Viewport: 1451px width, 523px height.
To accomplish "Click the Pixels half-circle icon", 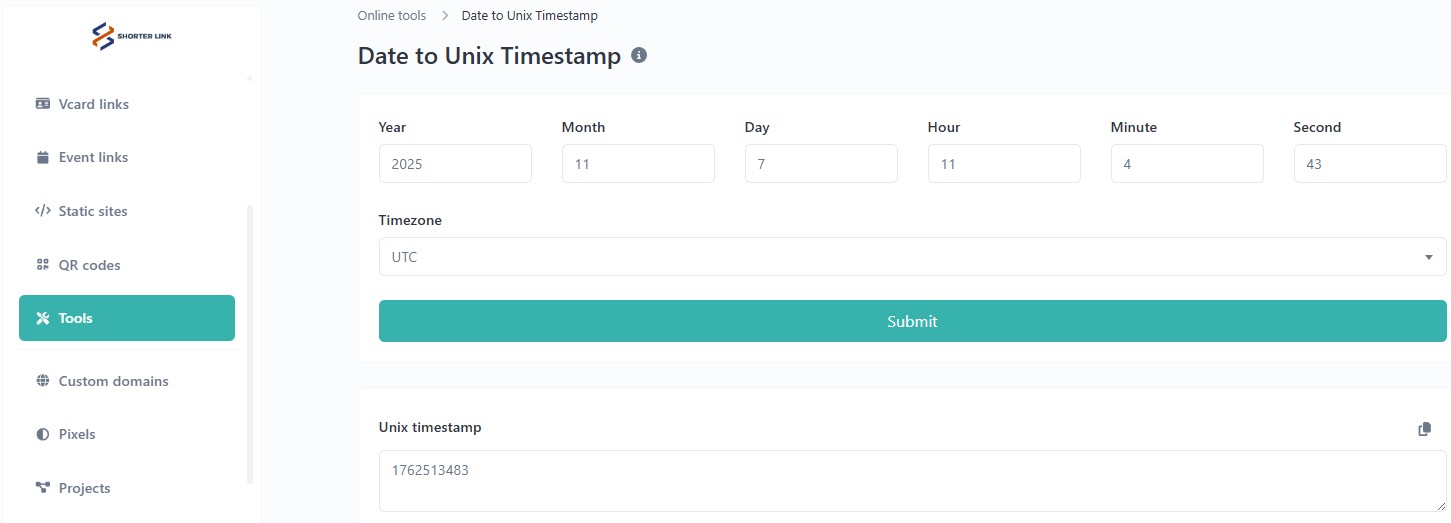I will 43,434.
